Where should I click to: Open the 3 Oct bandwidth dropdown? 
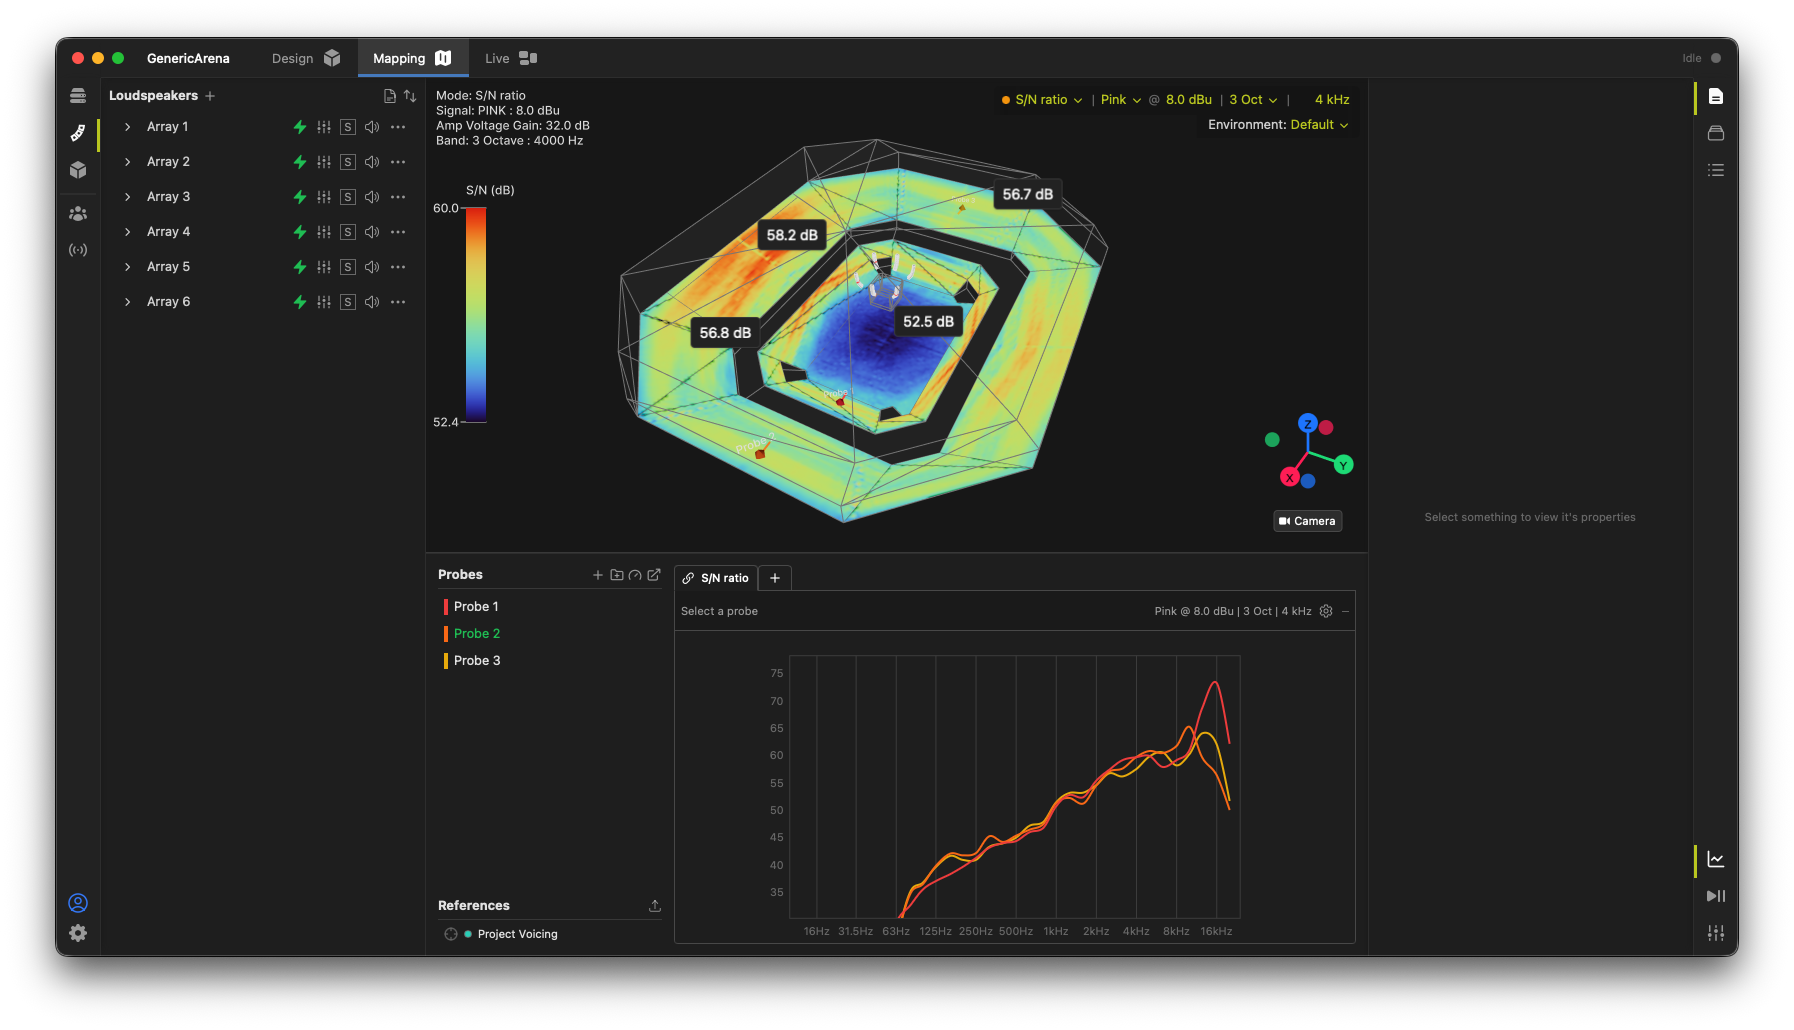pos(1253,100)
